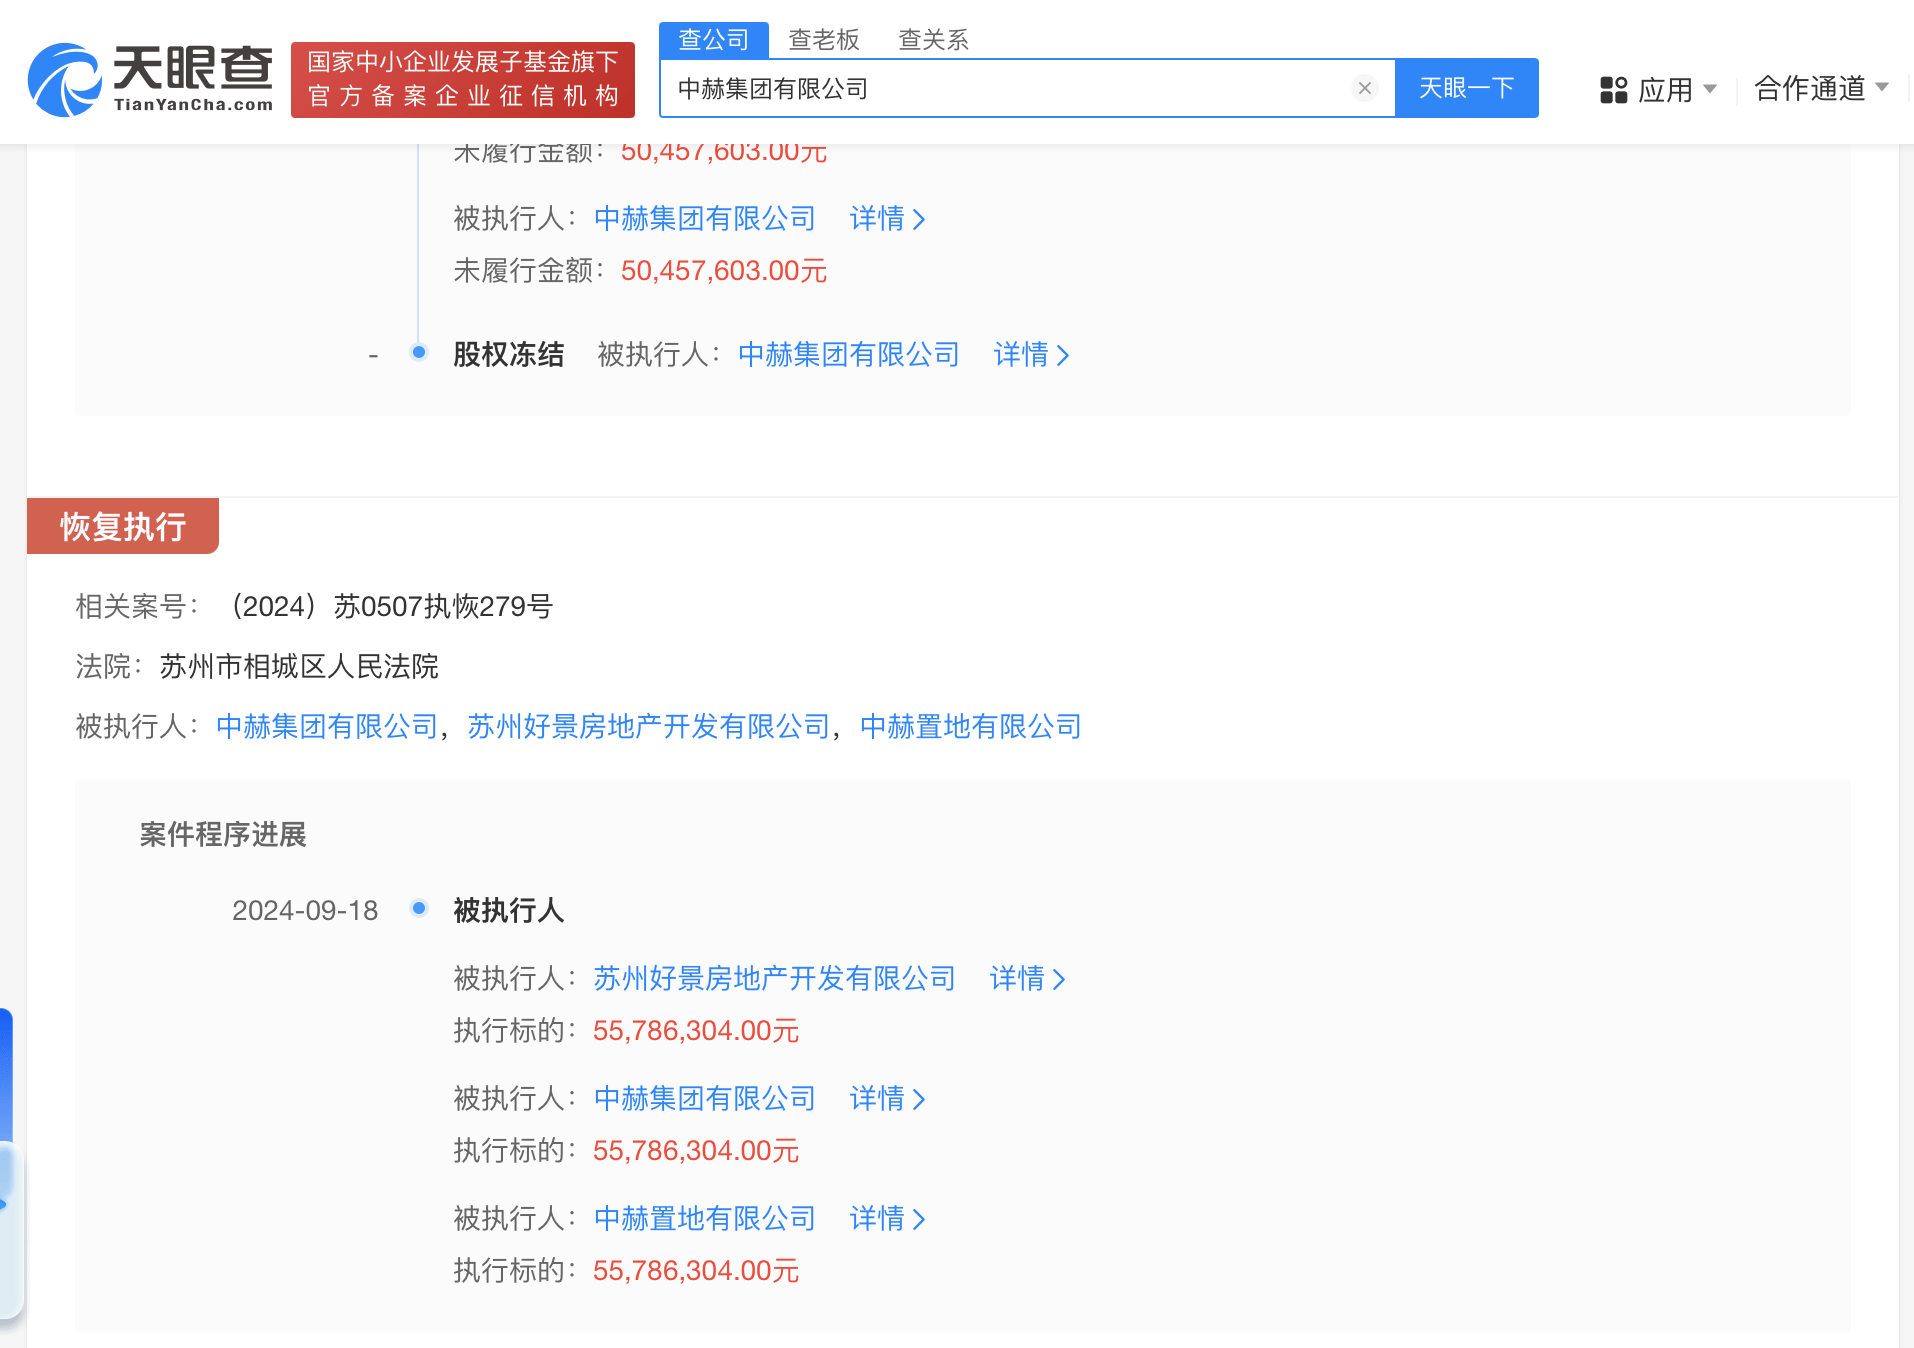1914x1348 pixels.
Task: Open 详情 next to 中赫置地有限公司 in progress
Action: (x=888, y=1218)
